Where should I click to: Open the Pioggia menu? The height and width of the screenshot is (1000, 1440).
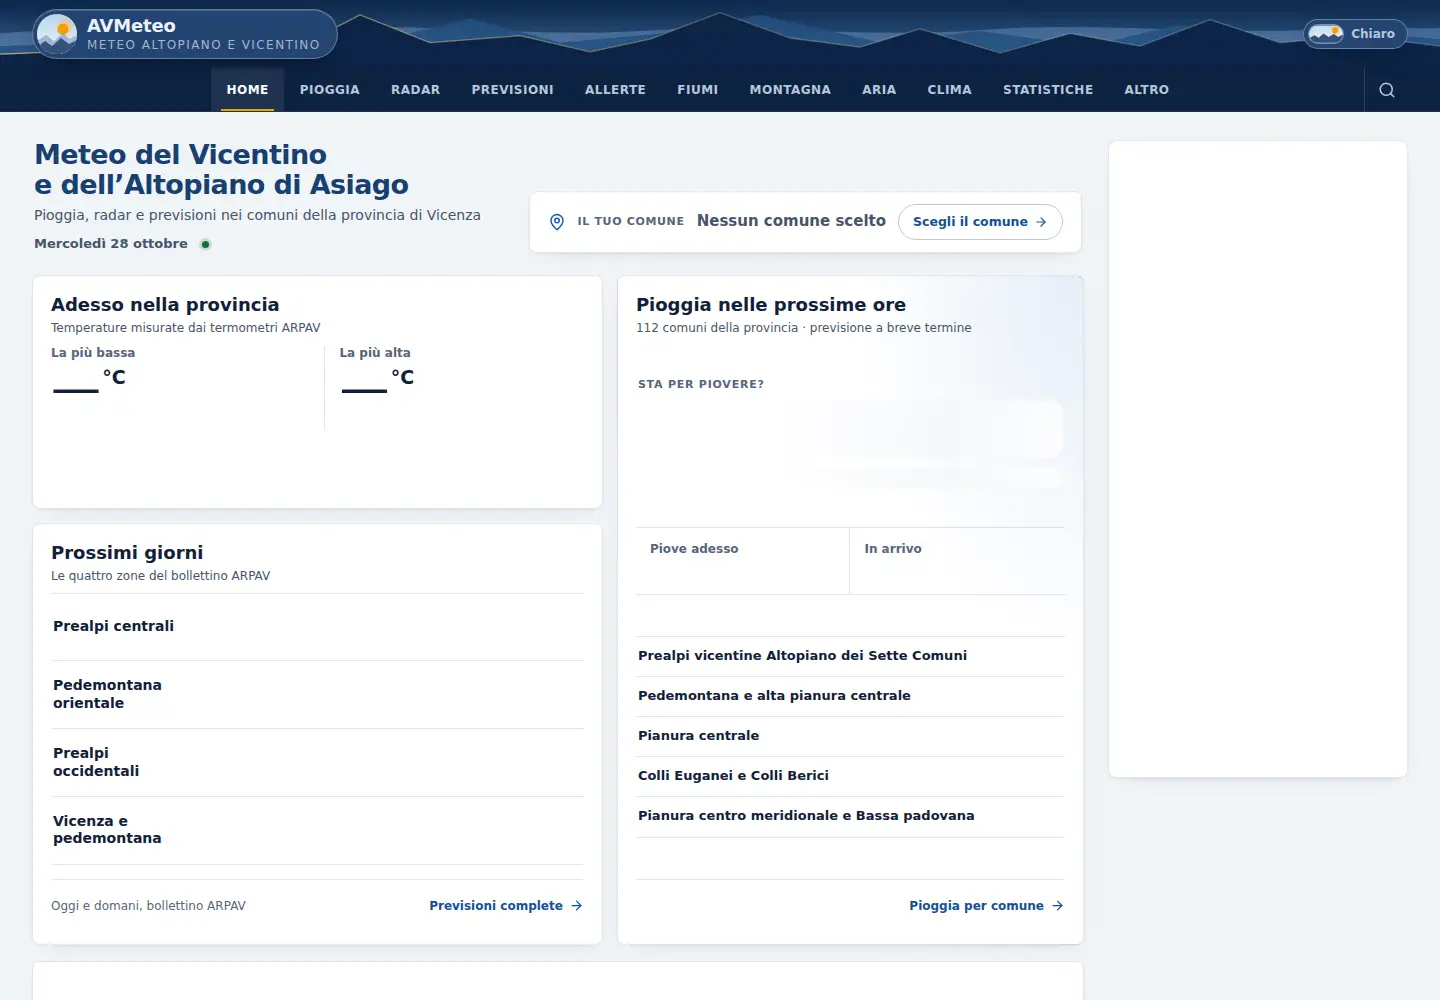pos(329,90)
